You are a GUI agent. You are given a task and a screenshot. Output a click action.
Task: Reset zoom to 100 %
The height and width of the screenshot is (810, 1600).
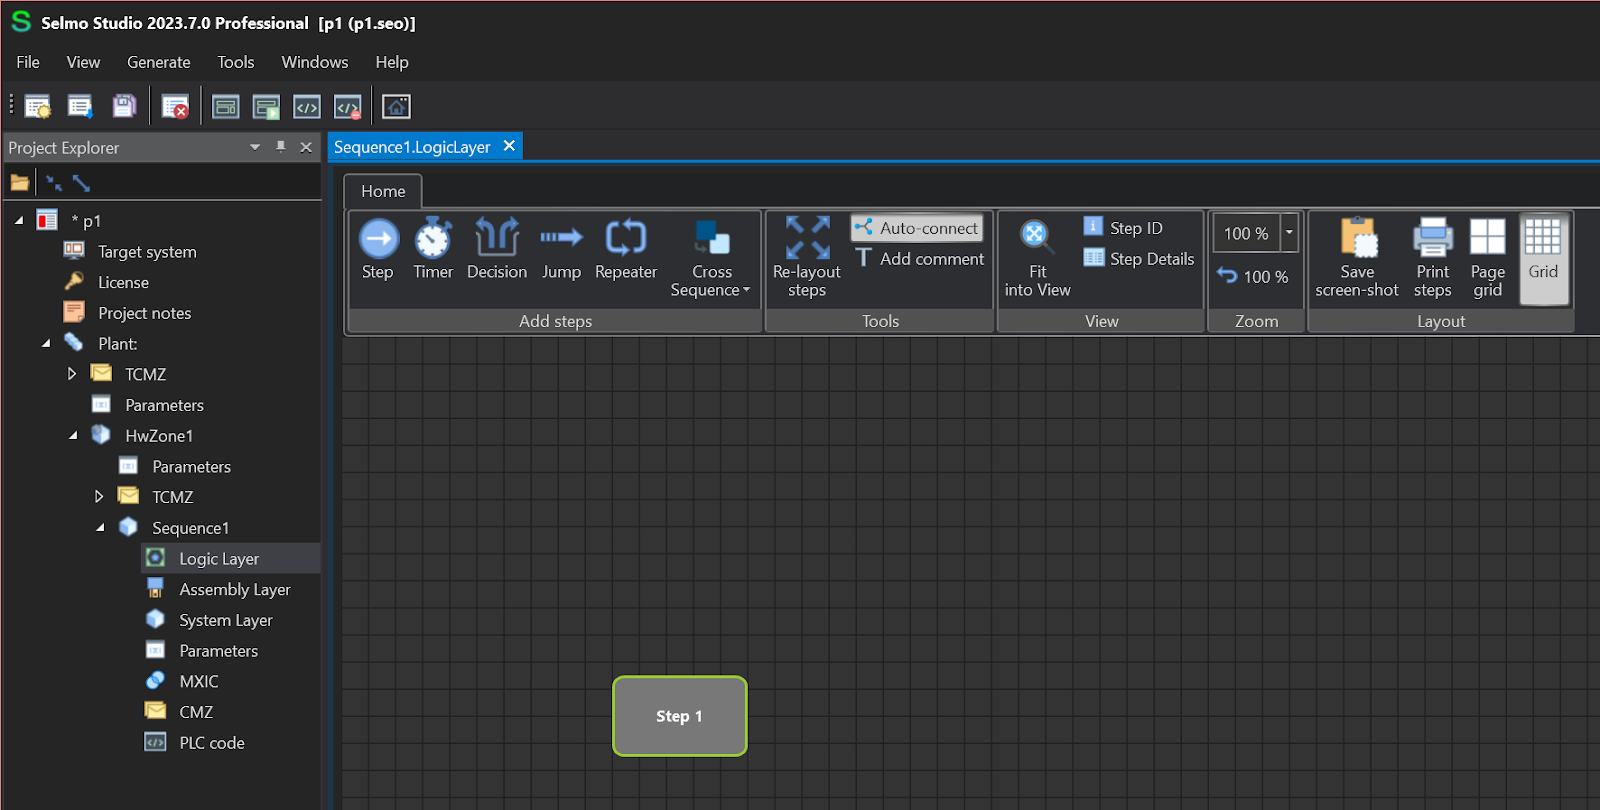click(x=1252, y=277)
